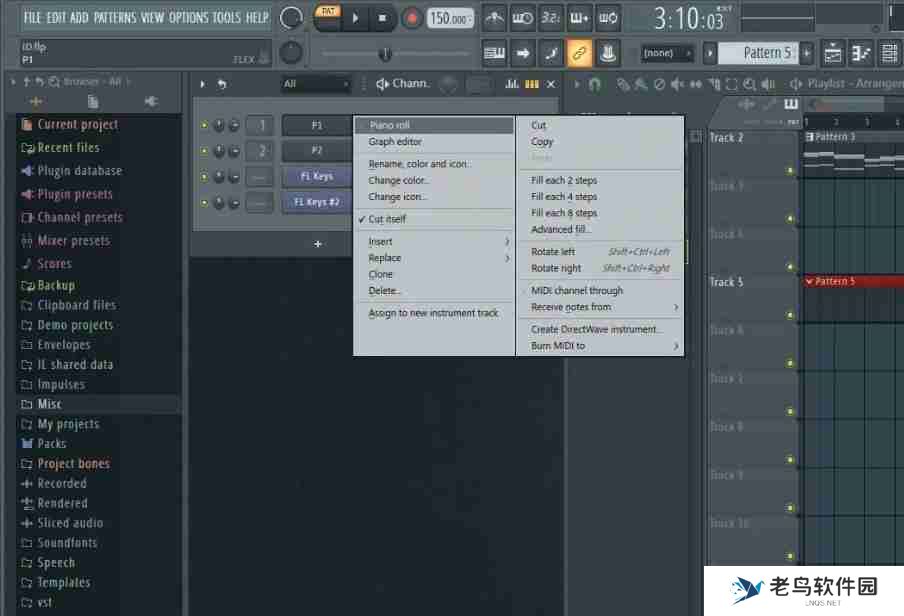Toggle step editing mode icon
Screen dimensions: 904x616
(x=551, y=54)
